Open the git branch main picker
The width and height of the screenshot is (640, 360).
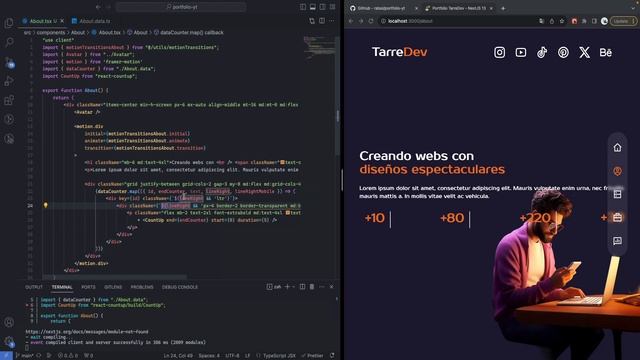pyautogui.click(x=25, y=356)
